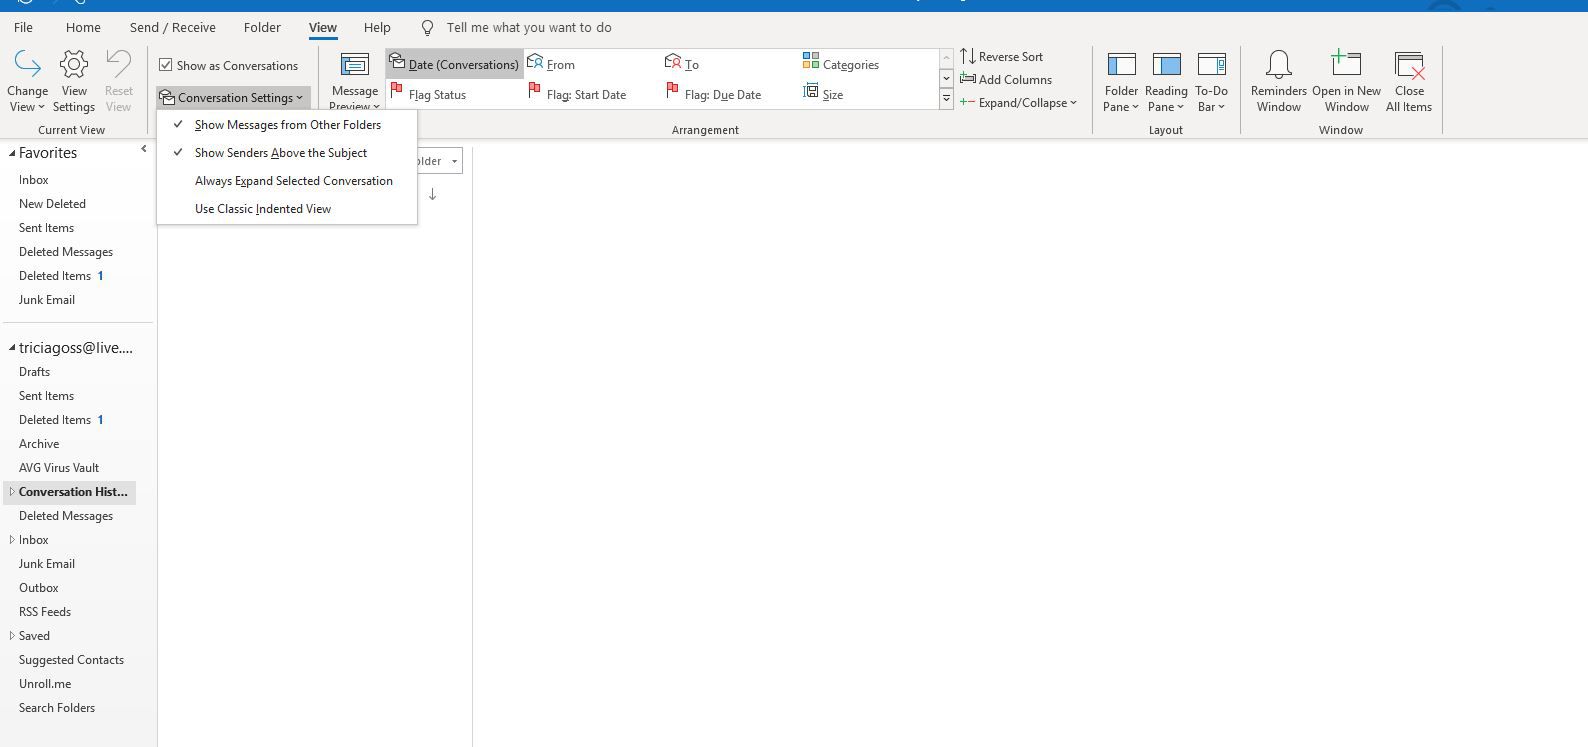Open the Unroll.me folder
The image size is (1588, 747).
45,684
